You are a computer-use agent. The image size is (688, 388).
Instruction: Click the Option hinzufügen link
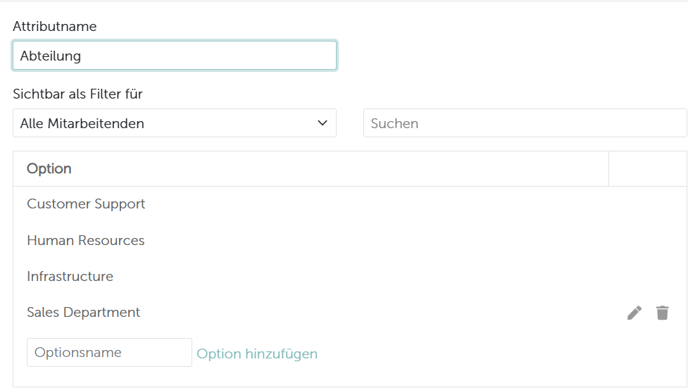[257, 354]
